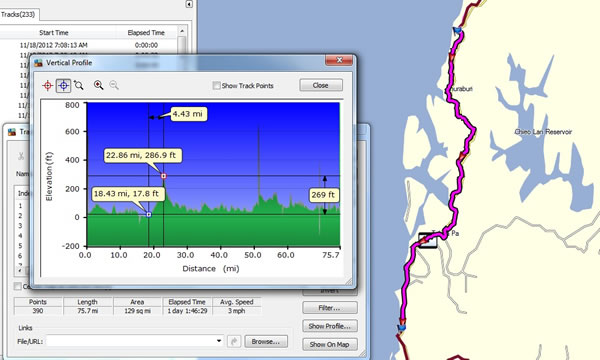
Task: Click the Points value 390
Action: click(38, 311)
